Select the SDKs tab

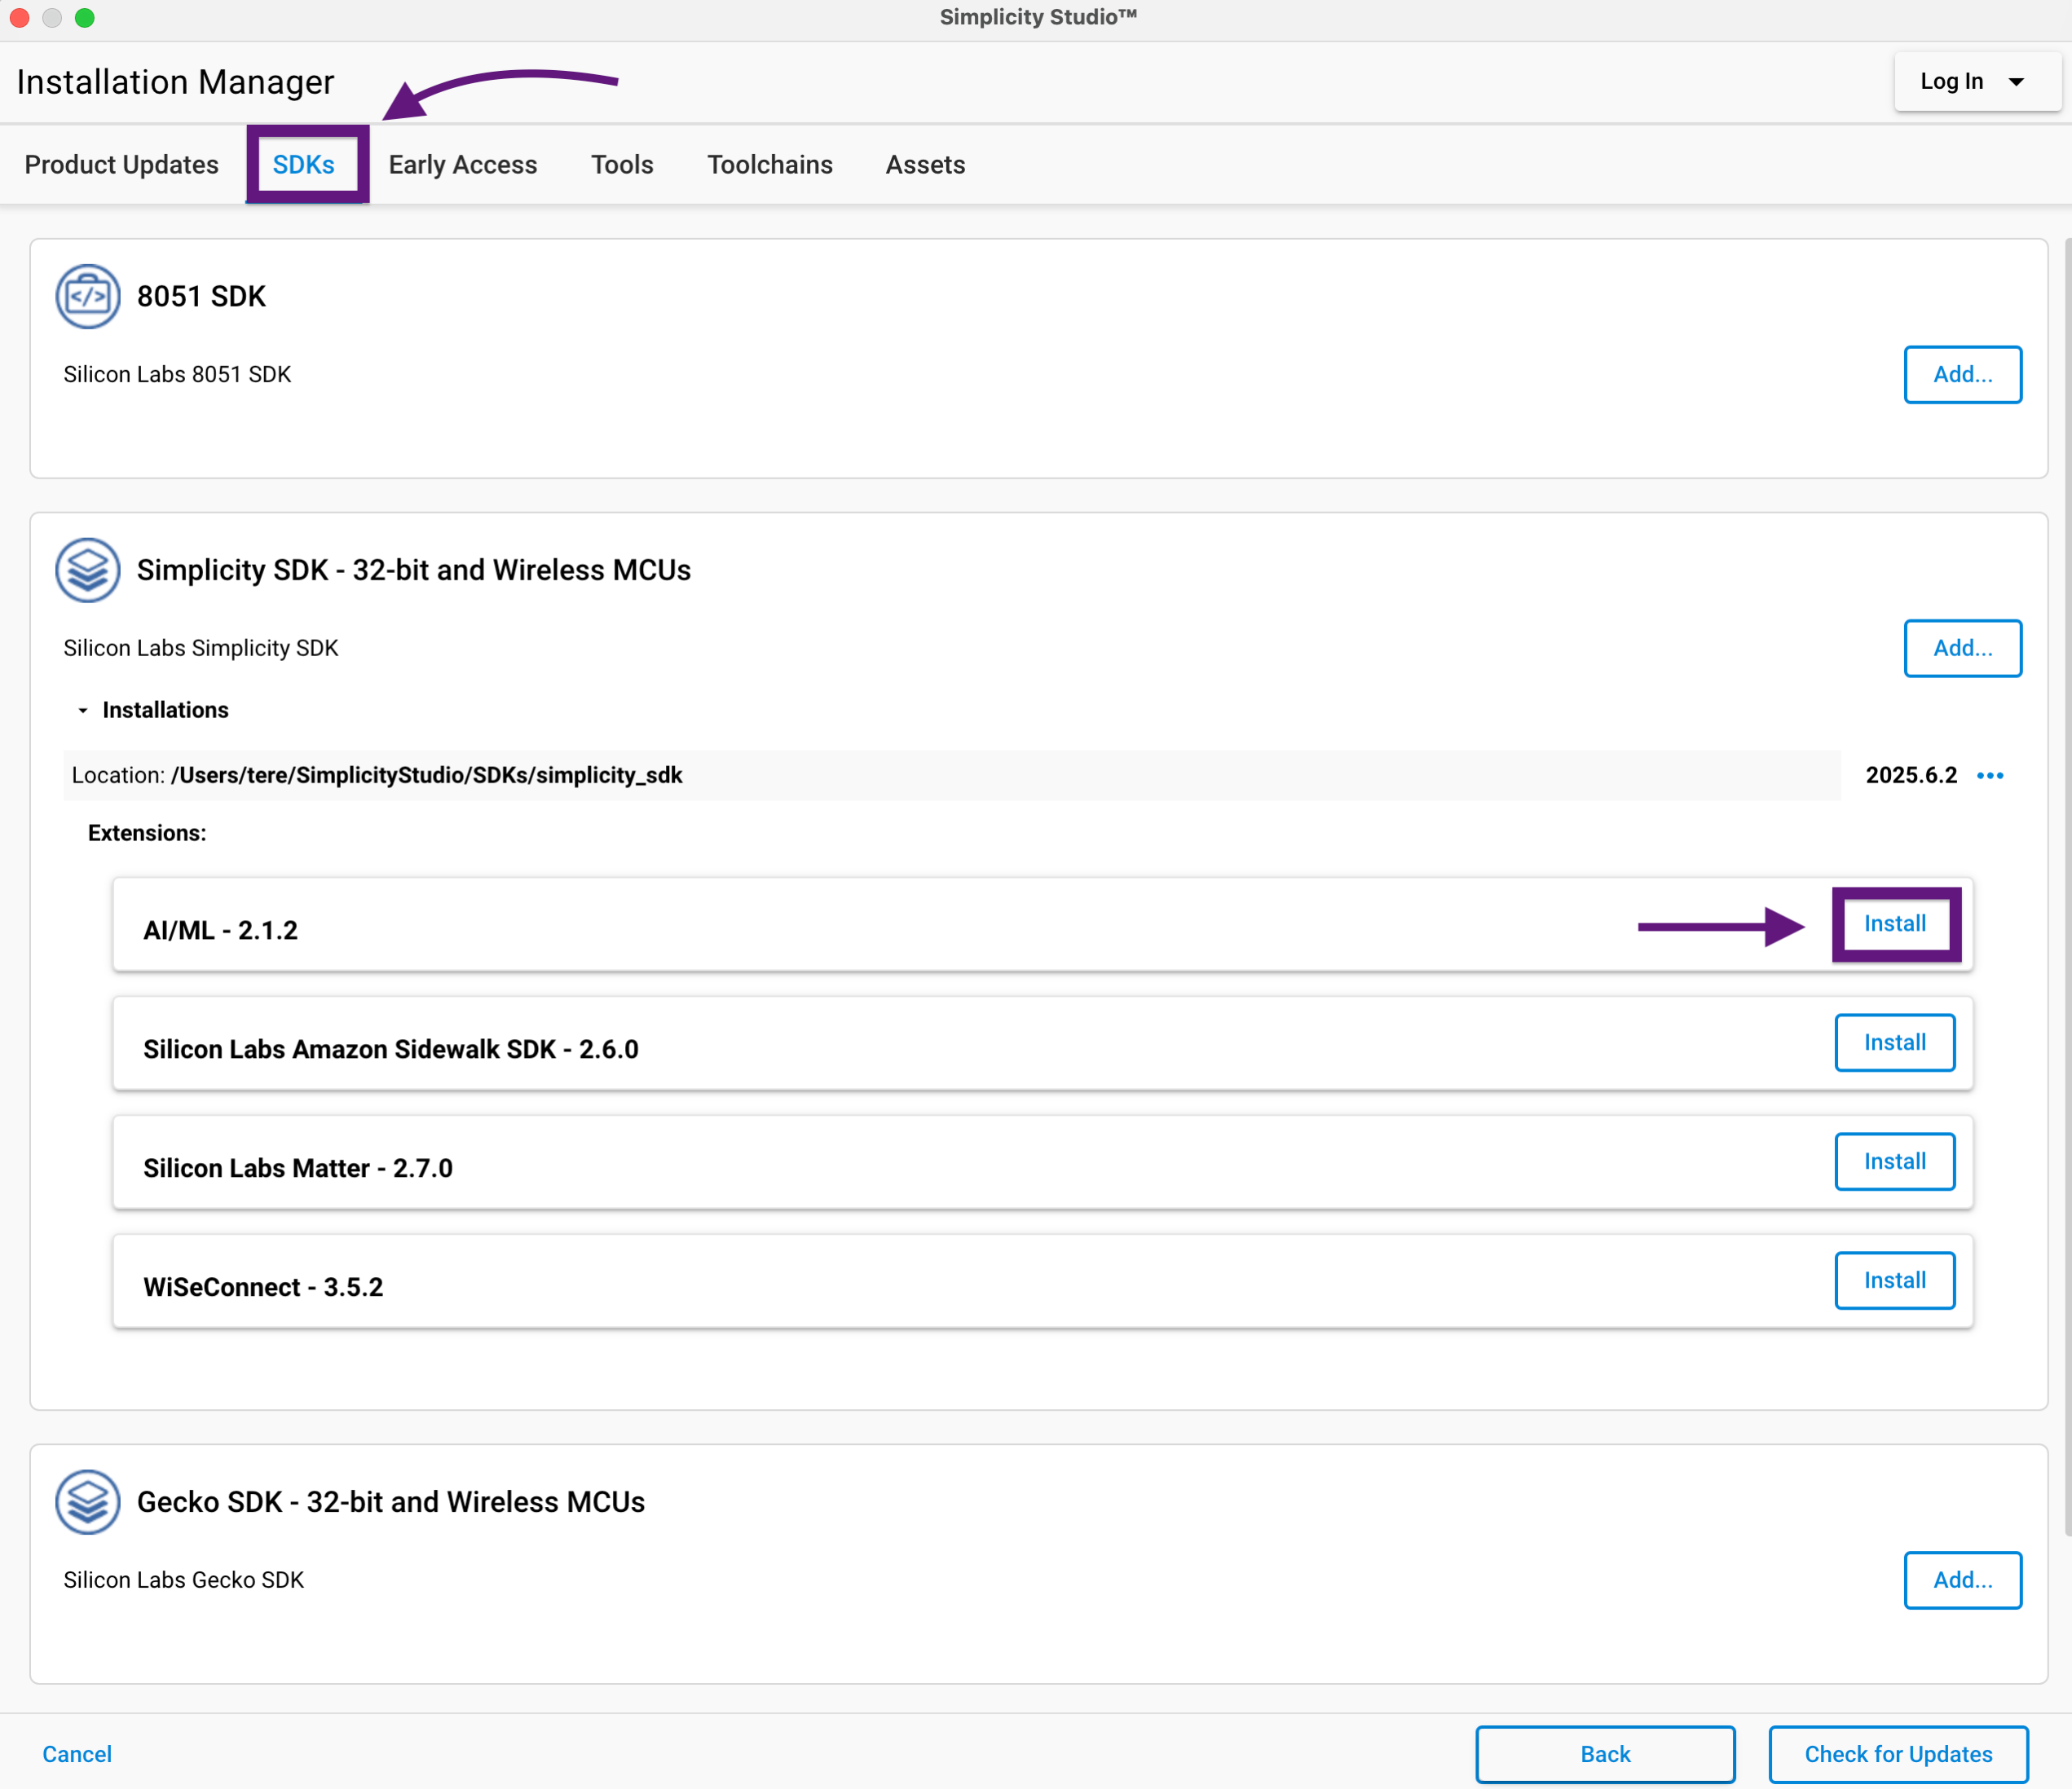[304, 165]
